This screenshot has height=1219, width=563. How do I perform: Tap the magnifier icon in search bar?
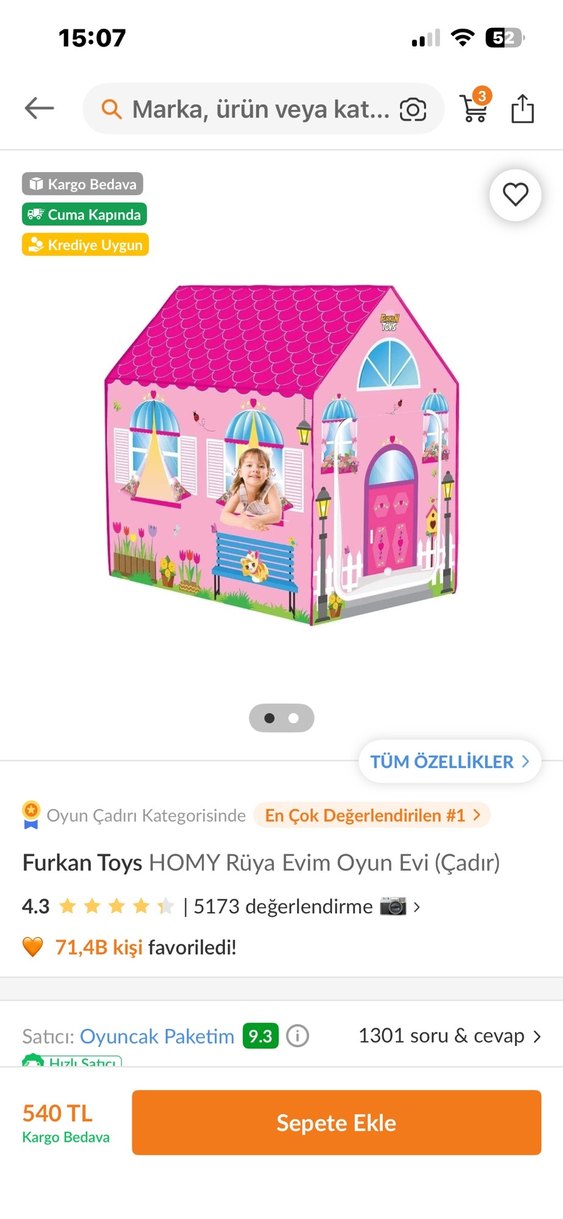click(112, 109)
